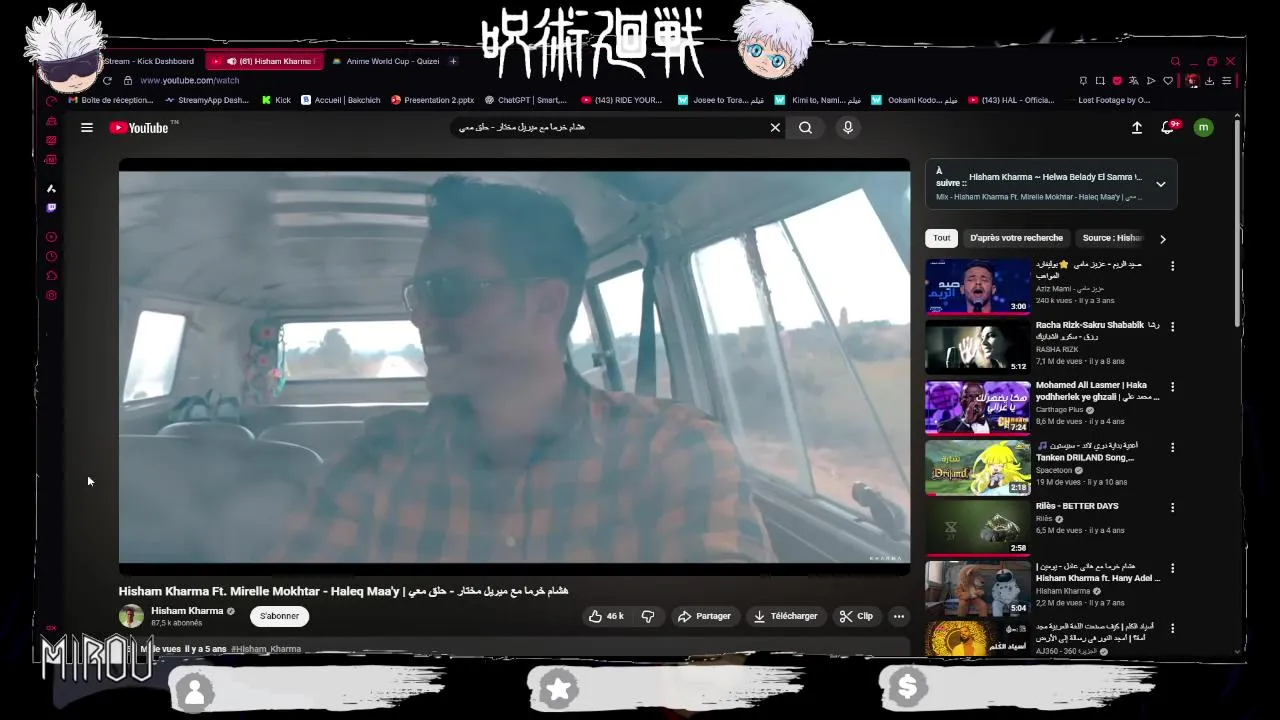Open YouTube notifications bell
The height and width of the screenshot is (720, 1280).
[1167, 128]
